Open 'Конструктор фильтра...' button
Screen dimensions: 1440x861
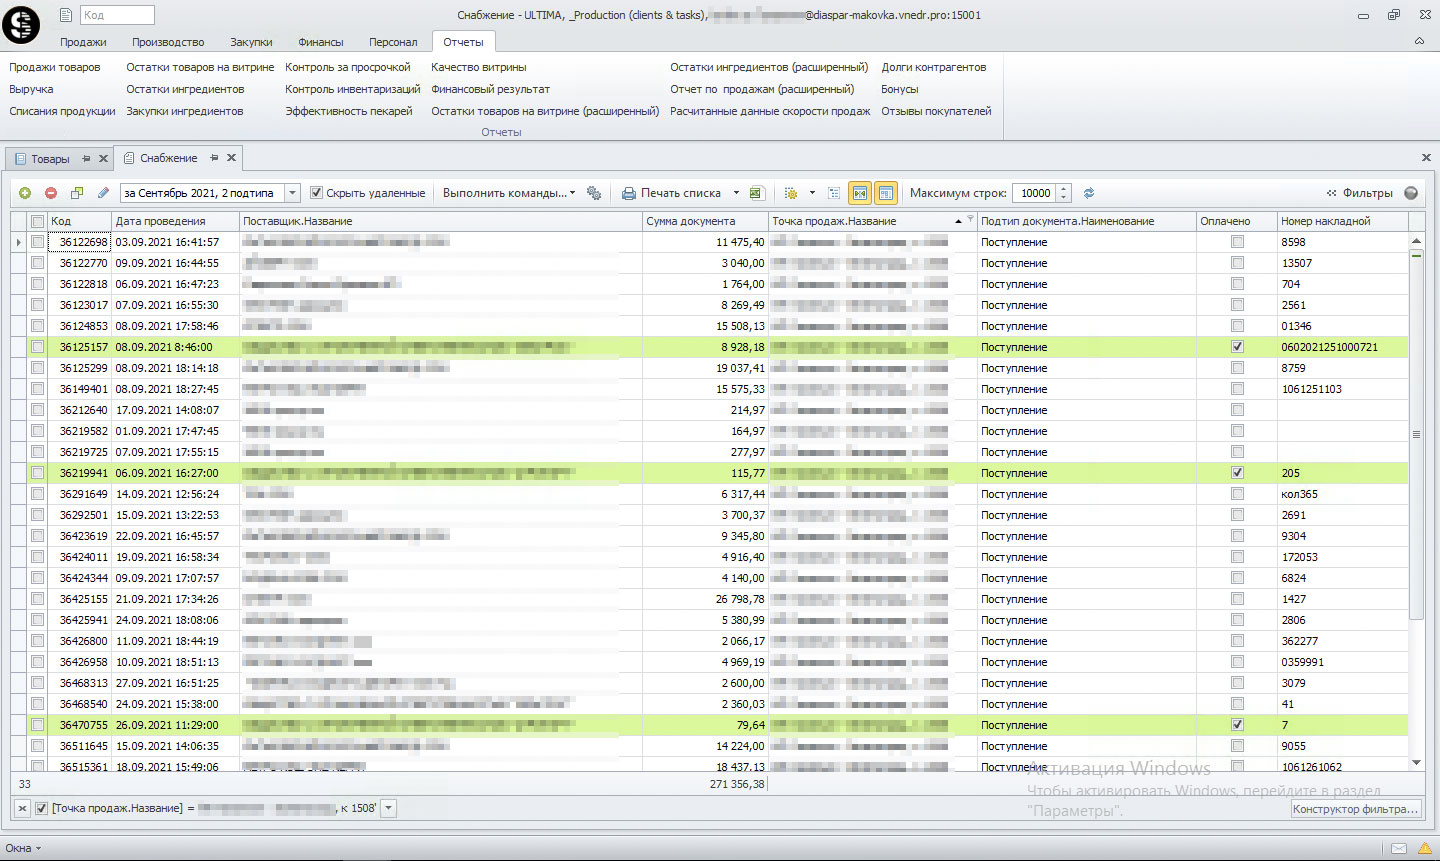pos(1355,809)
